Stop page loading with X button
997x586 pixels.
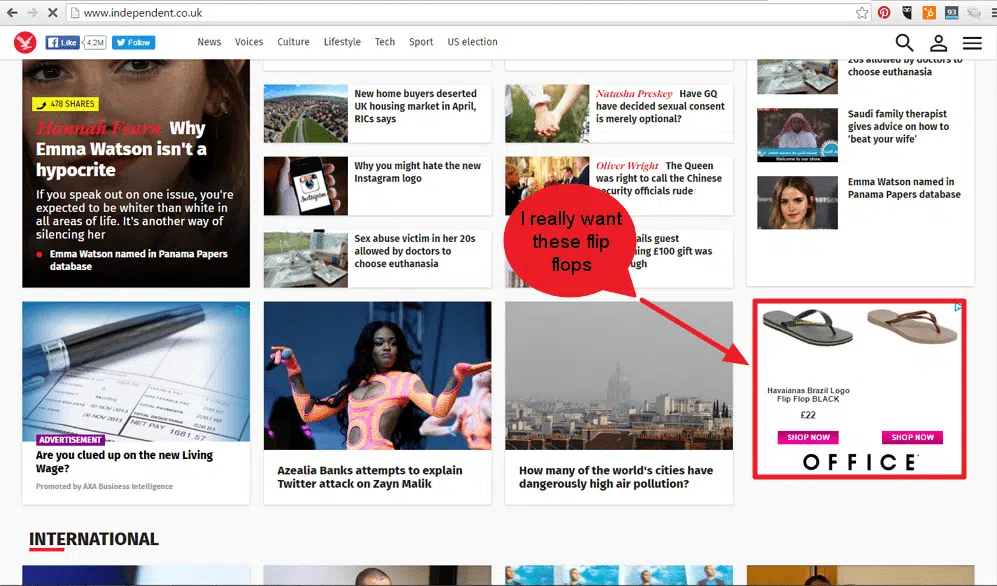(x=52, y=13)
